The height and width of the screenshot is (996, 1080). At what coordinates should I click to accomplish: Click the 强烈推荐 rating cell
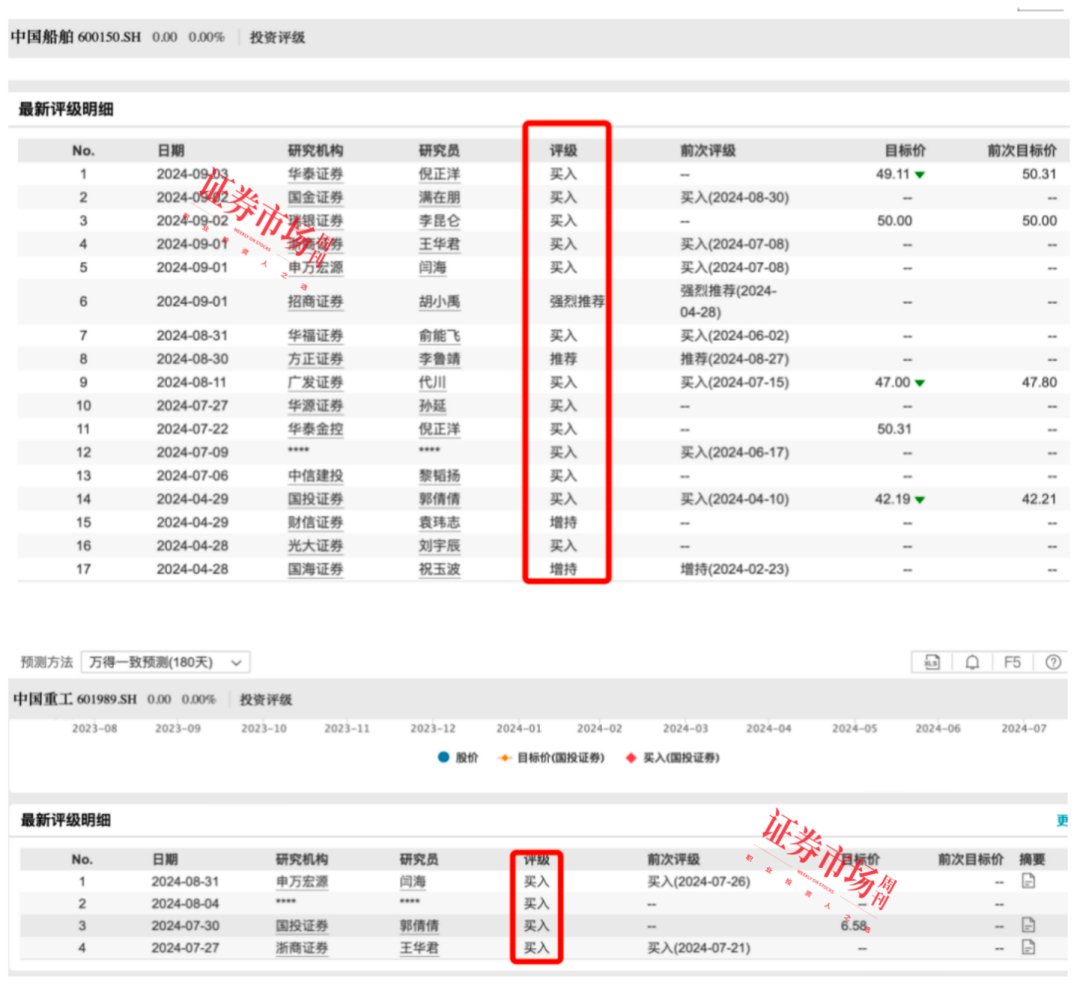point(577,302)
